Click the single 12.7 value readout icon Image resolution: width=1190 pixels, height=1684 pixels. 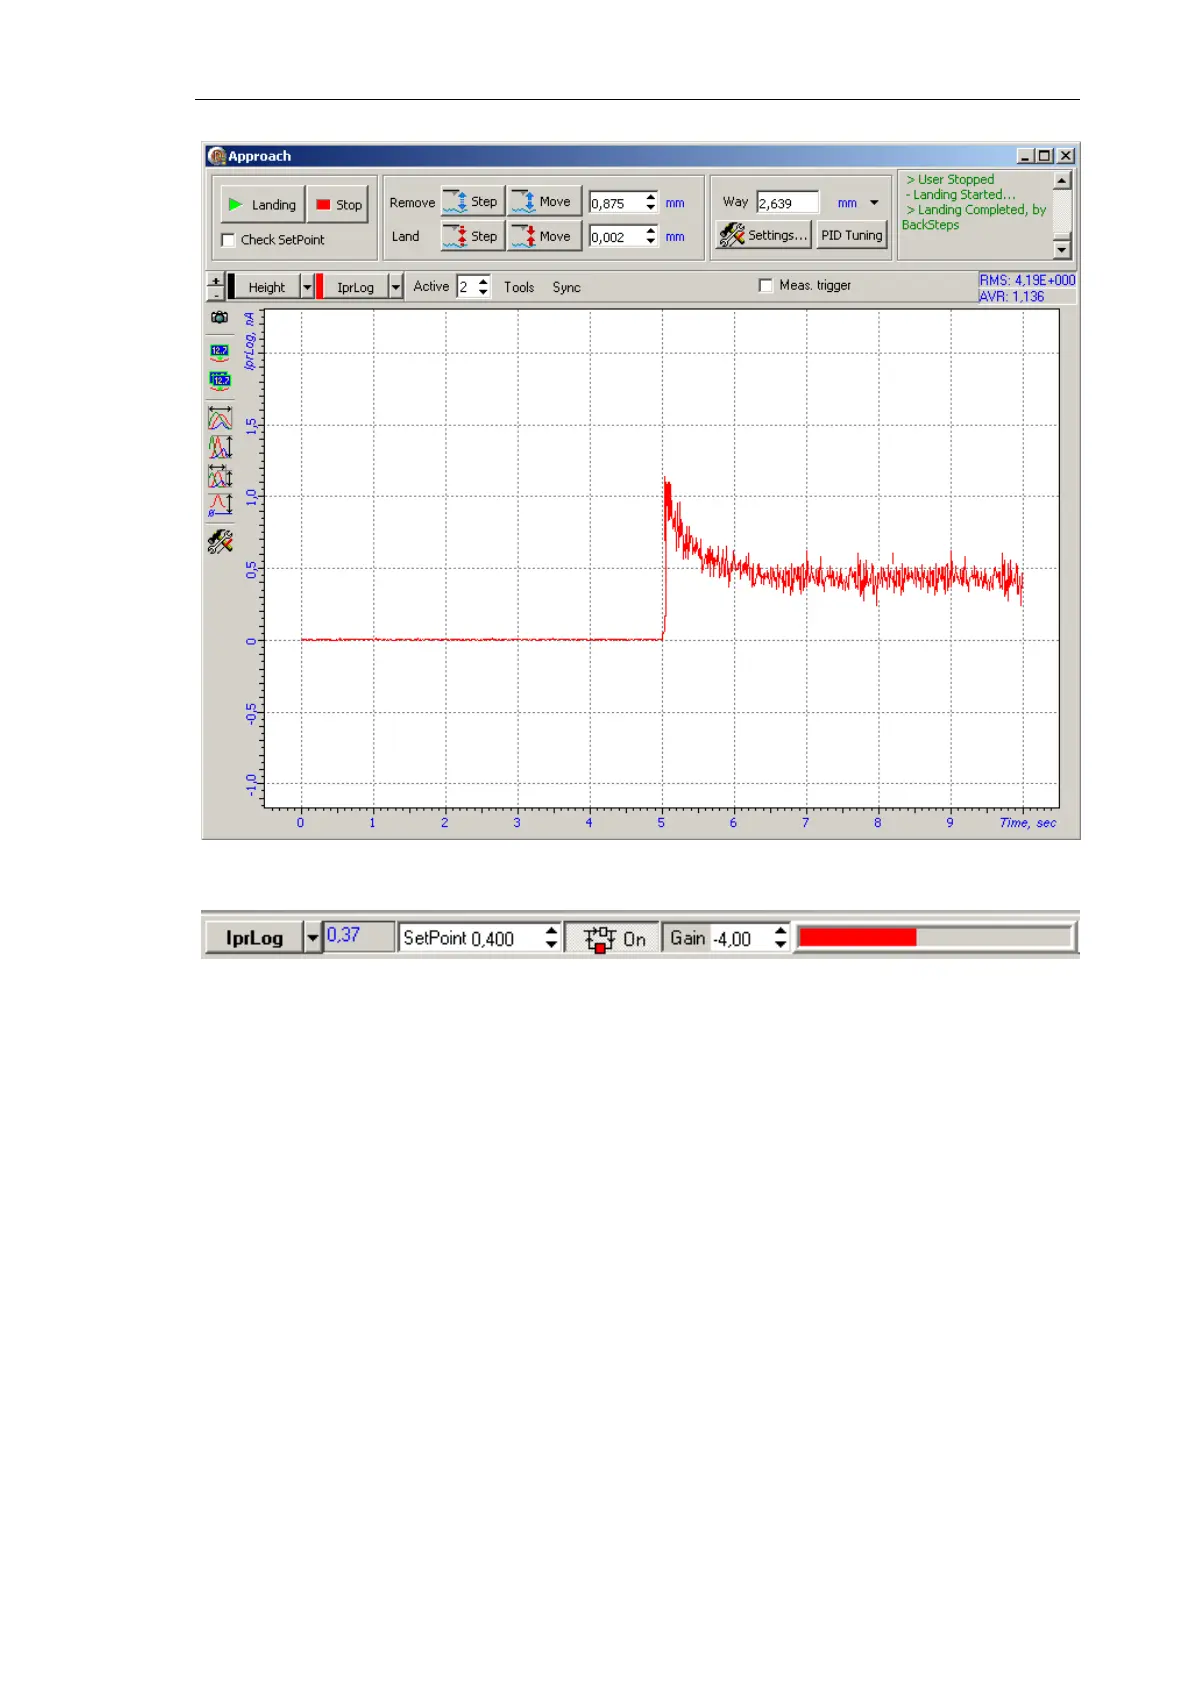(x=219, y=351)
